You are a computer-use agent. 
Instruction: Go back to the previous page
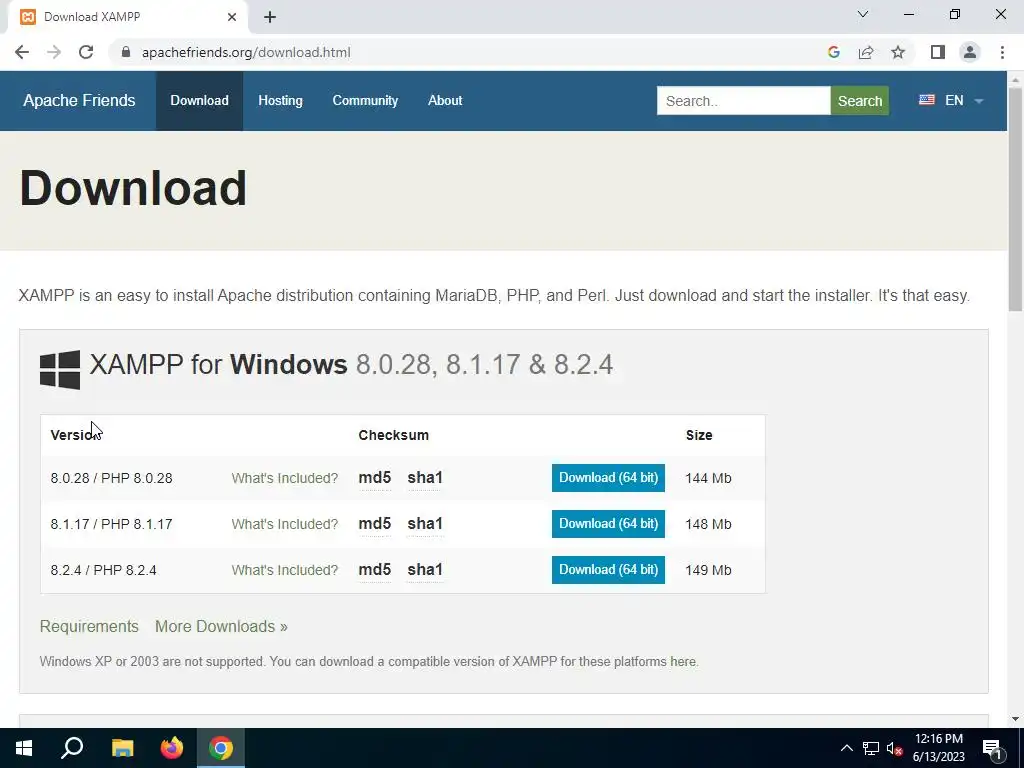coord(22,52)
